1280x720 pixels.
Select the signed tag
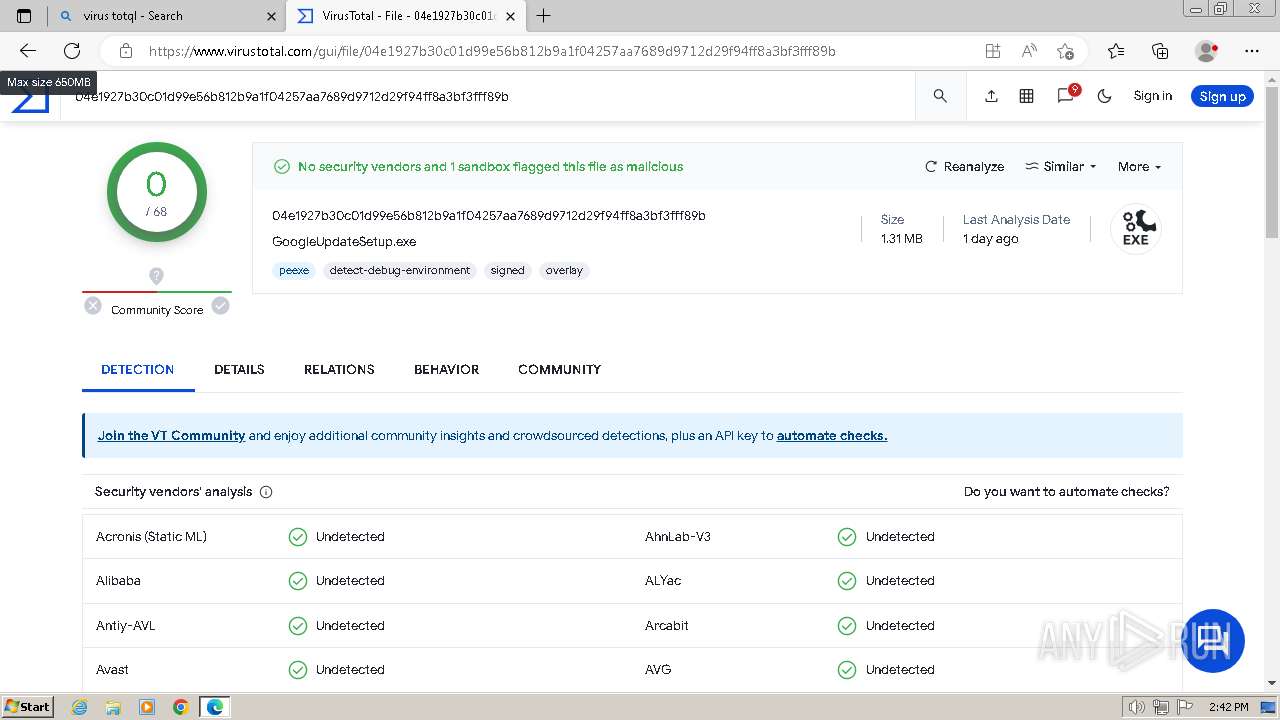(x=507, y=270)
